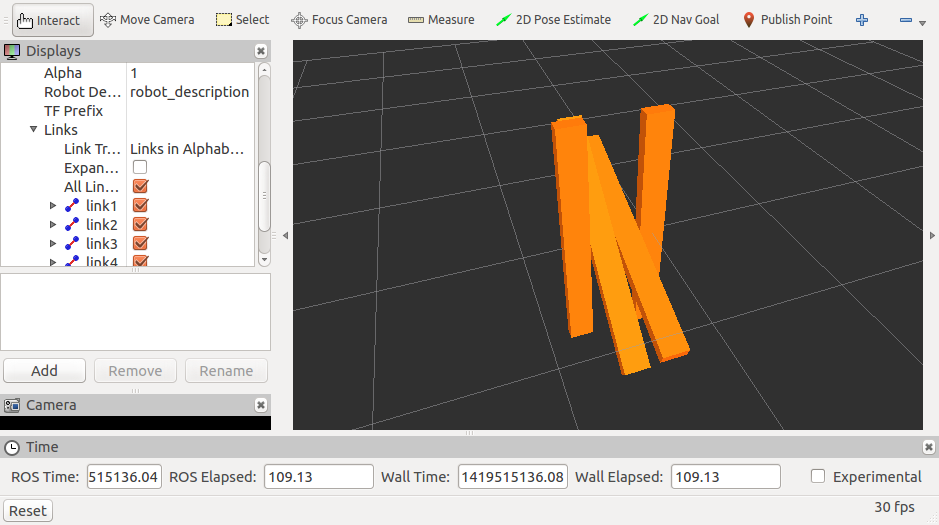The image size is (939, 525).
Task: Click the ROS Time field
Action: tap(124, 477)
